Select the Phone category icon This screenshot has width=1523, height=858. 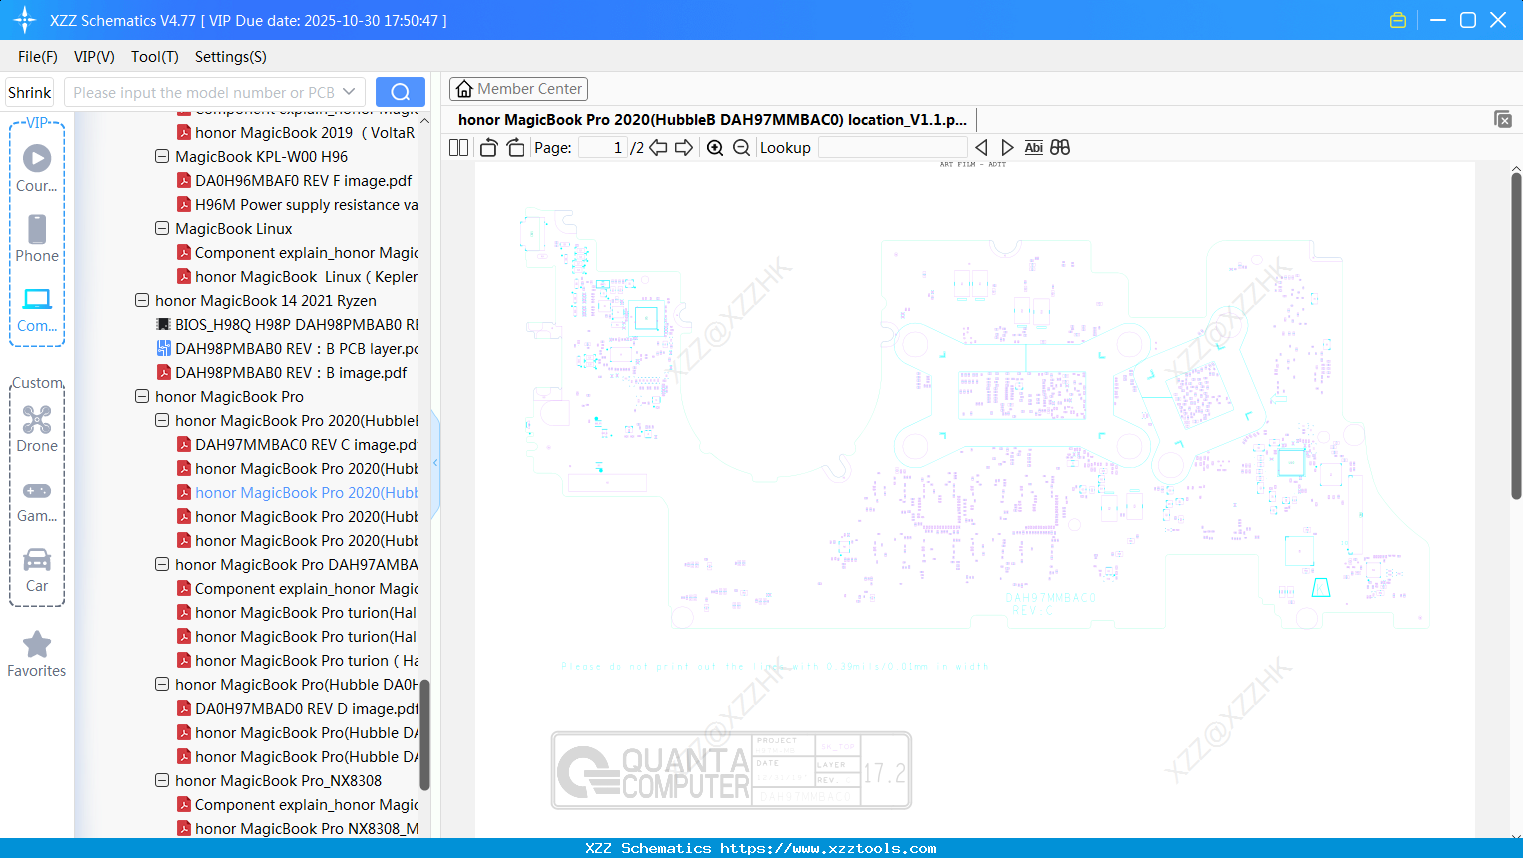point(37,238)
